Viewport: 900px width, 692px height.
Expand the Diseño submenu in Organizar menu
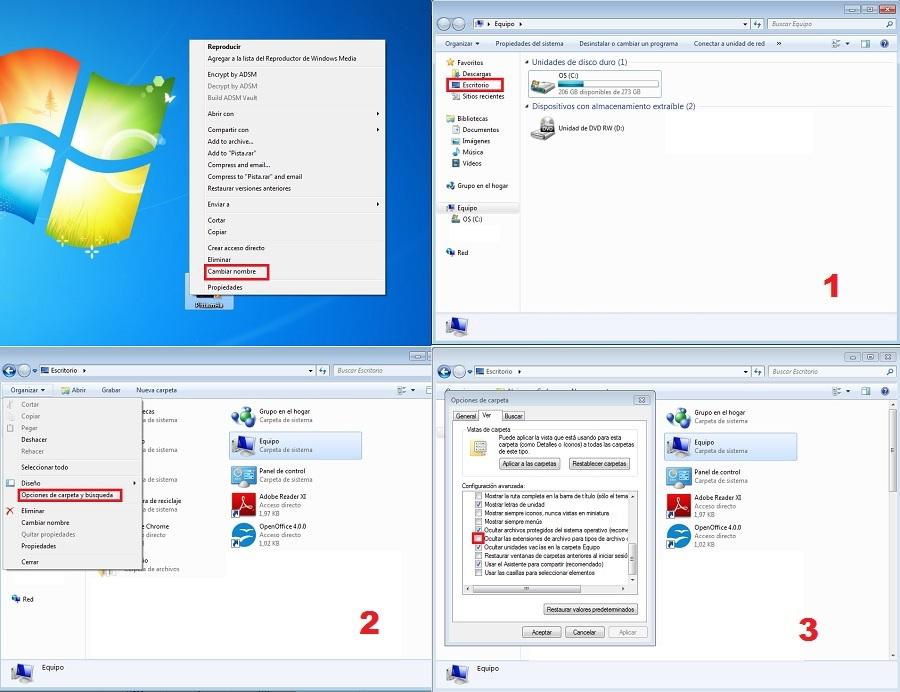pyautogui.click(x=134, y=483)
